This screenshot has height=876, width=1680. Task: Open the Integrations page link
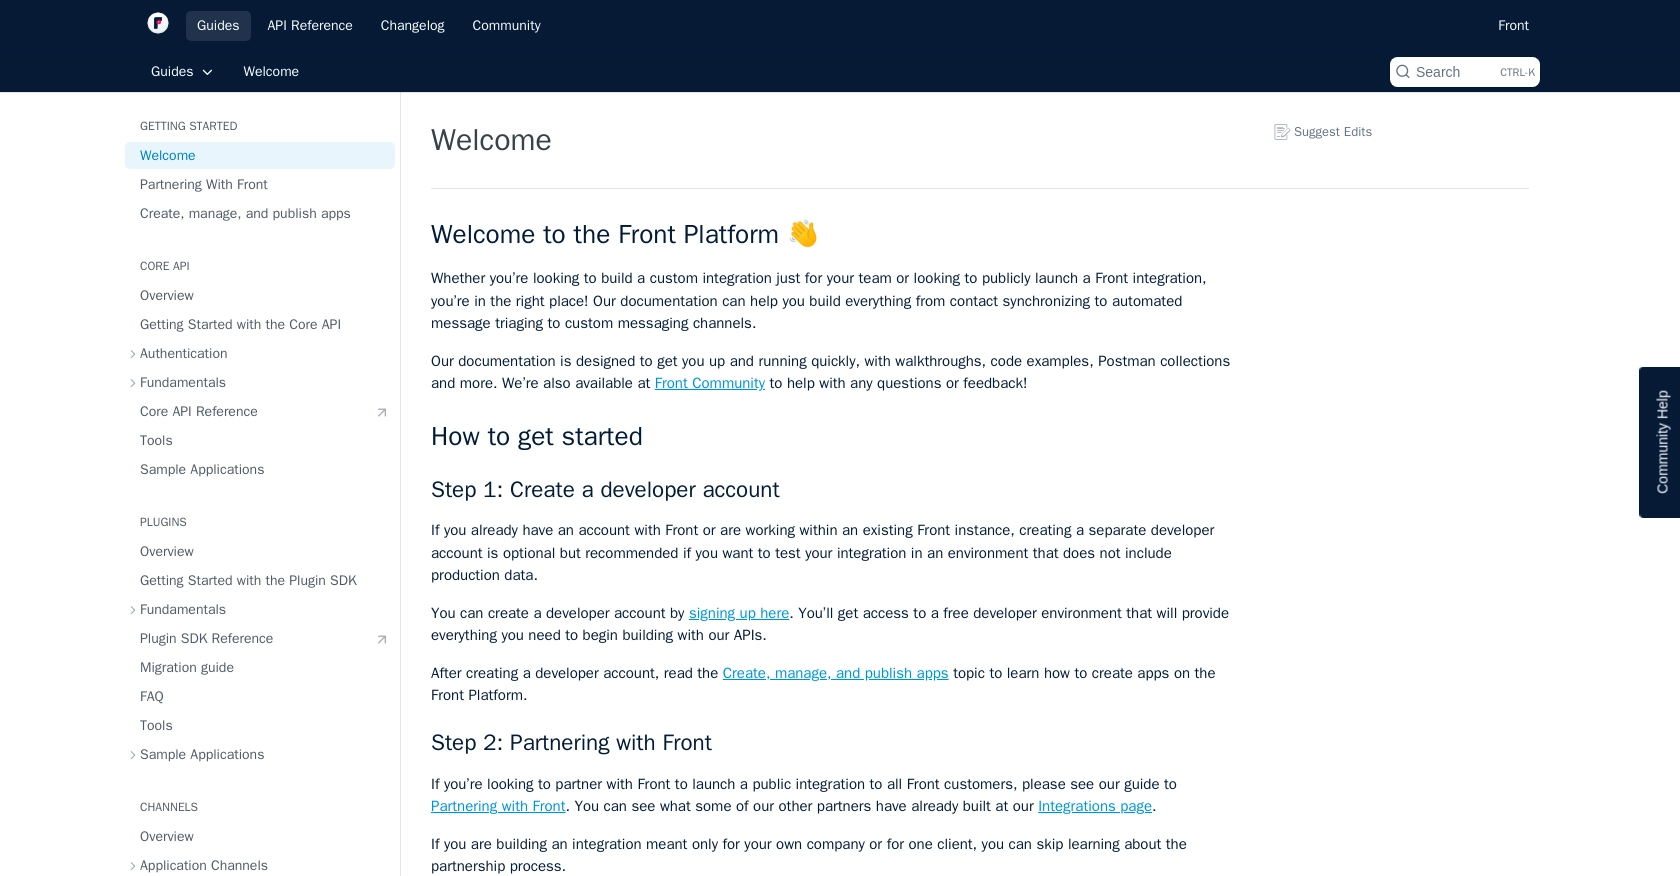point(1095,806)
